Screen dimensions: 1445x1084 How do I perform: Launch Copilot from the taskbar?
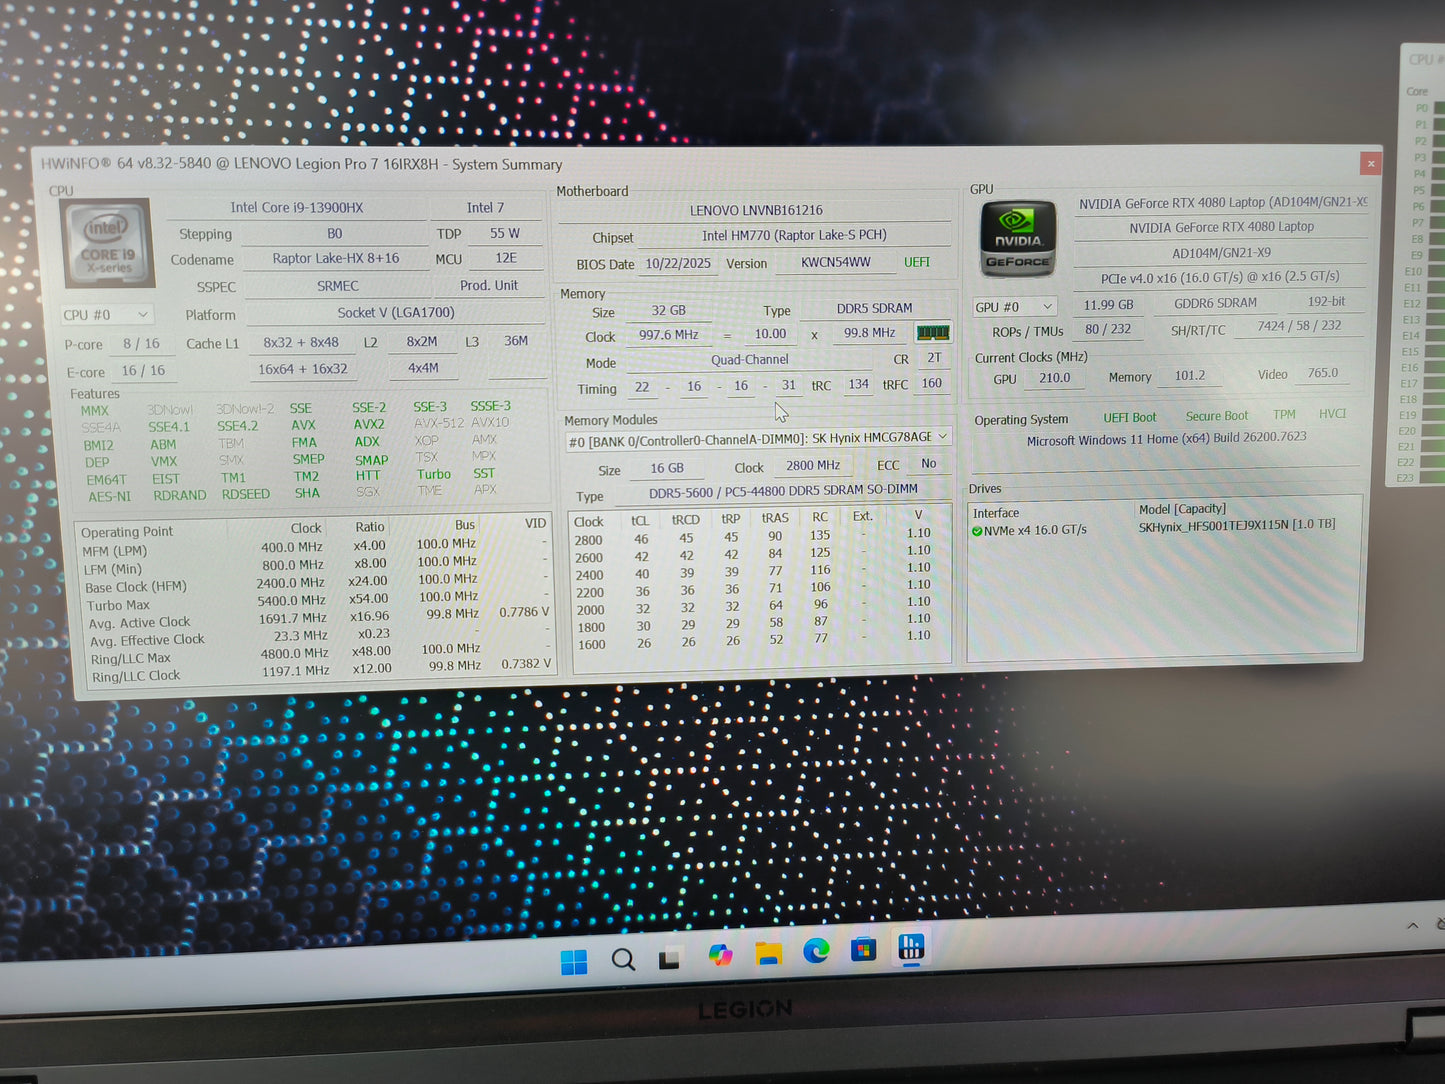pyautogui.click(x=720, y=956)
